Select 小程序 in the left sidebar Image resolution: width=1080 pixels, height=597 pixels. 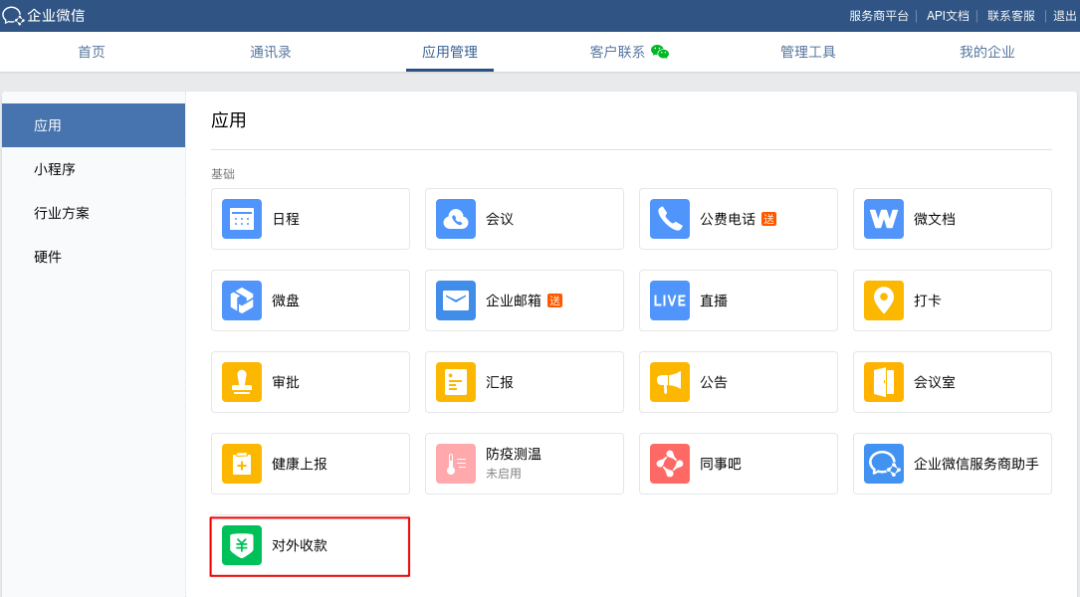coord(55,170)
